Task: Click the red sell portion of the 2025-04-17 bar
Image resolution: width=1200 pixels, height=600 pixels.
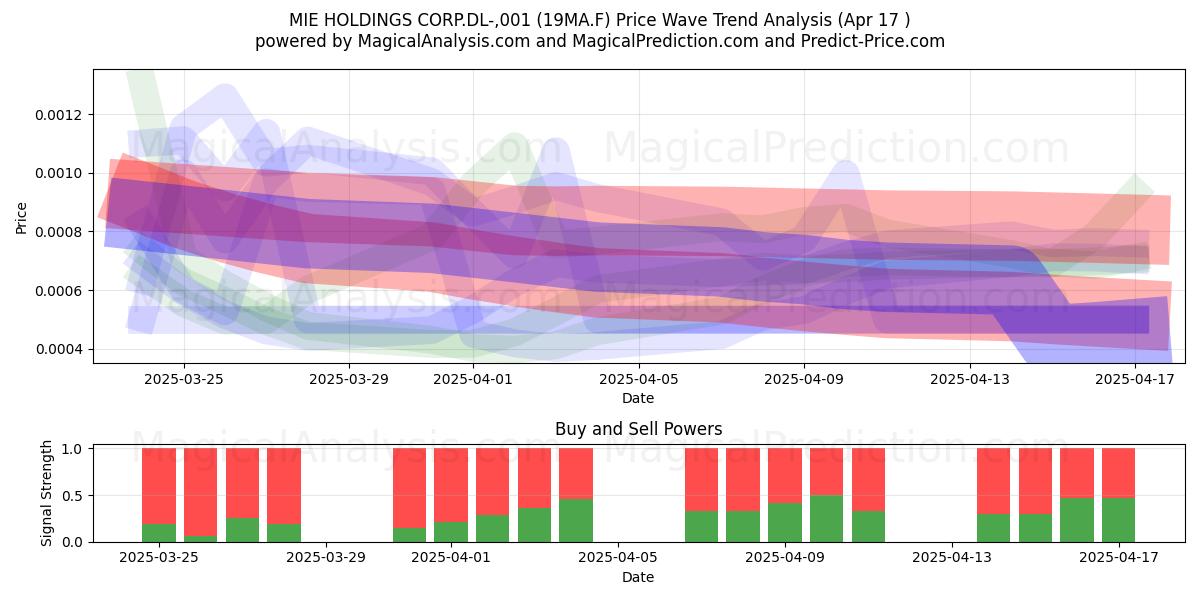Action: tap(1119, 473)
